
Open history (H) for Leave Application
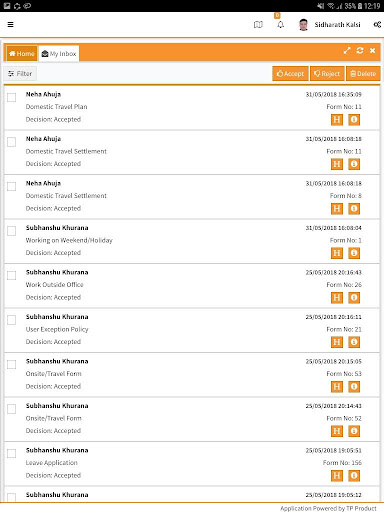tap(337, 475)
